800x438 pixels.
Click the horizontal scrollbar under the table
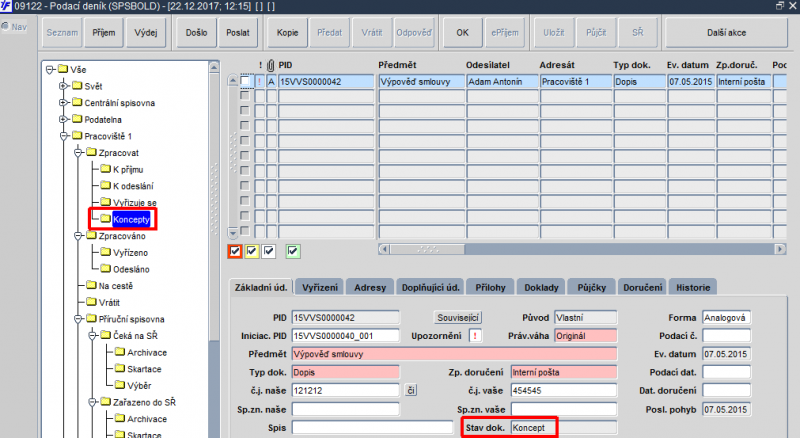[x=582, y=249]
